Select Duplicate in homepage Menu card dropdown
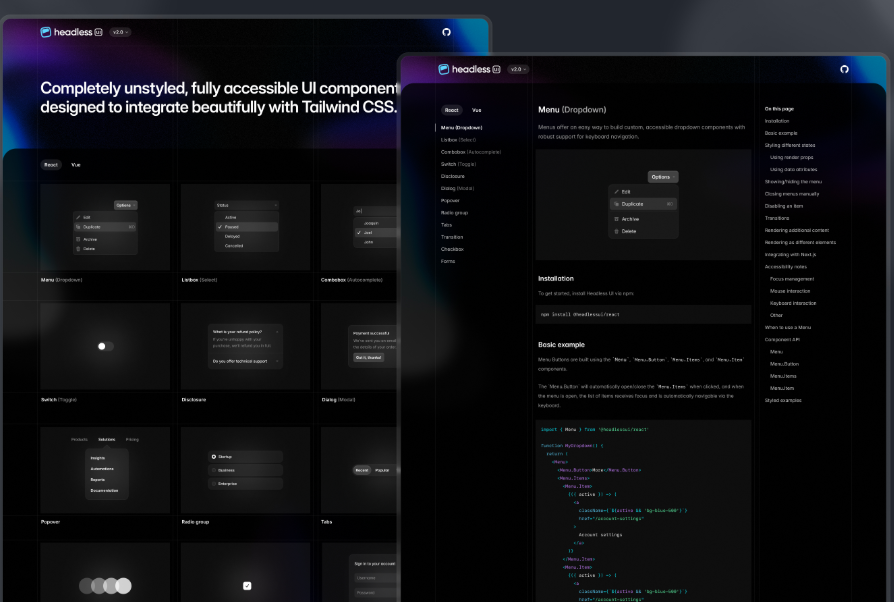 pyautogui.click(x=105, y=227)
